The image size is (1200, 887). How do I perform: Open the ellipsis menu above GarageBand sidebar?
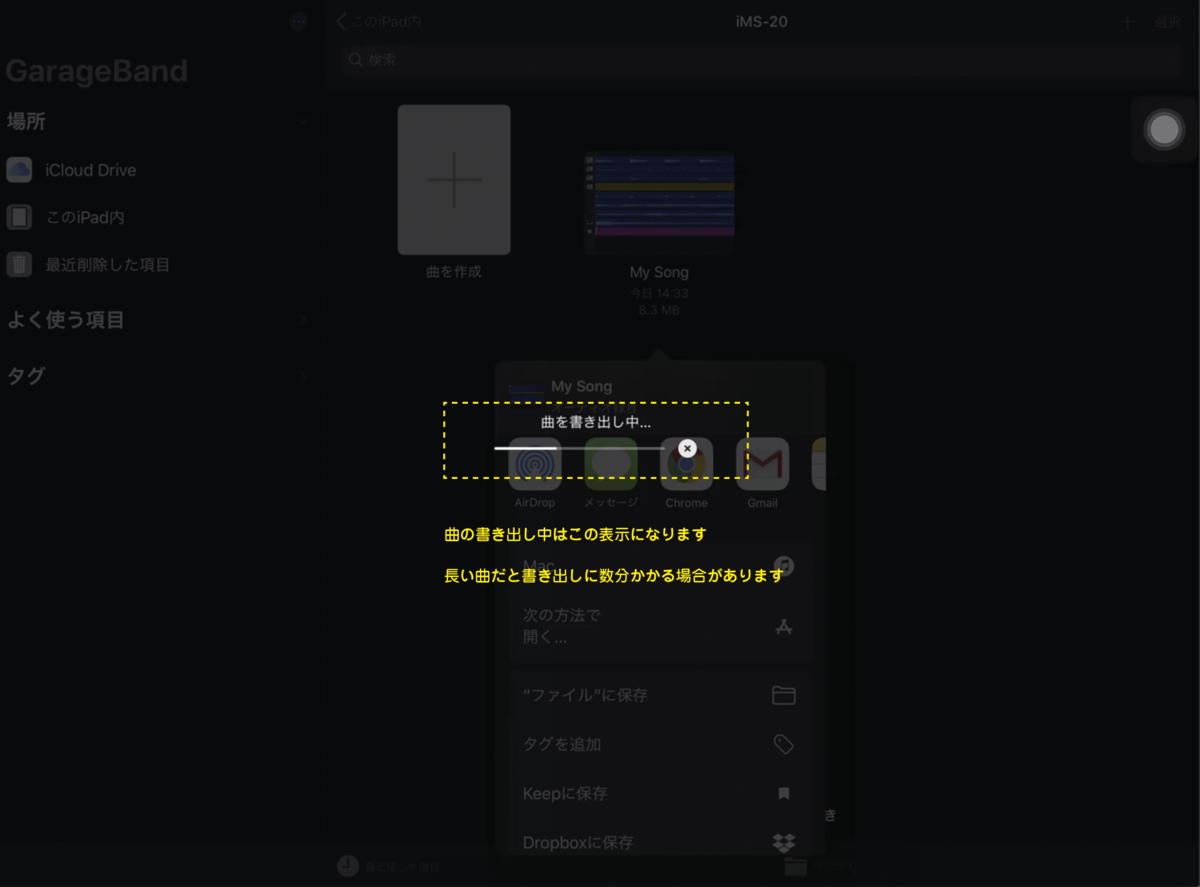[x=298, y=22]
